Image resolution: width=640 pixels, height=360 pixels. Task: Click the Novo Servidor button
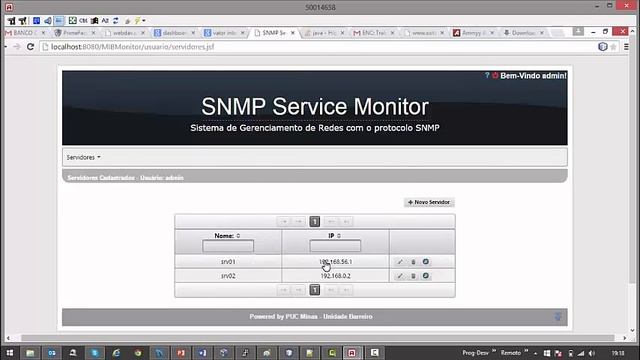click(x=429, y=202)
